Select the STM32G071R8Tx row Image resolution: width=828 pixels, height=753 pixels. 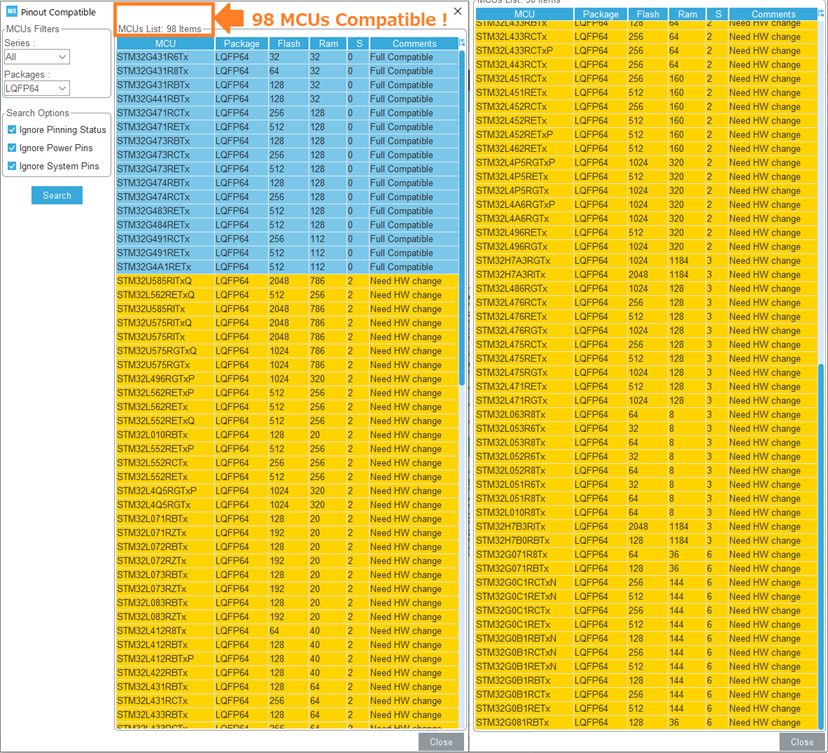coord(646,554)
